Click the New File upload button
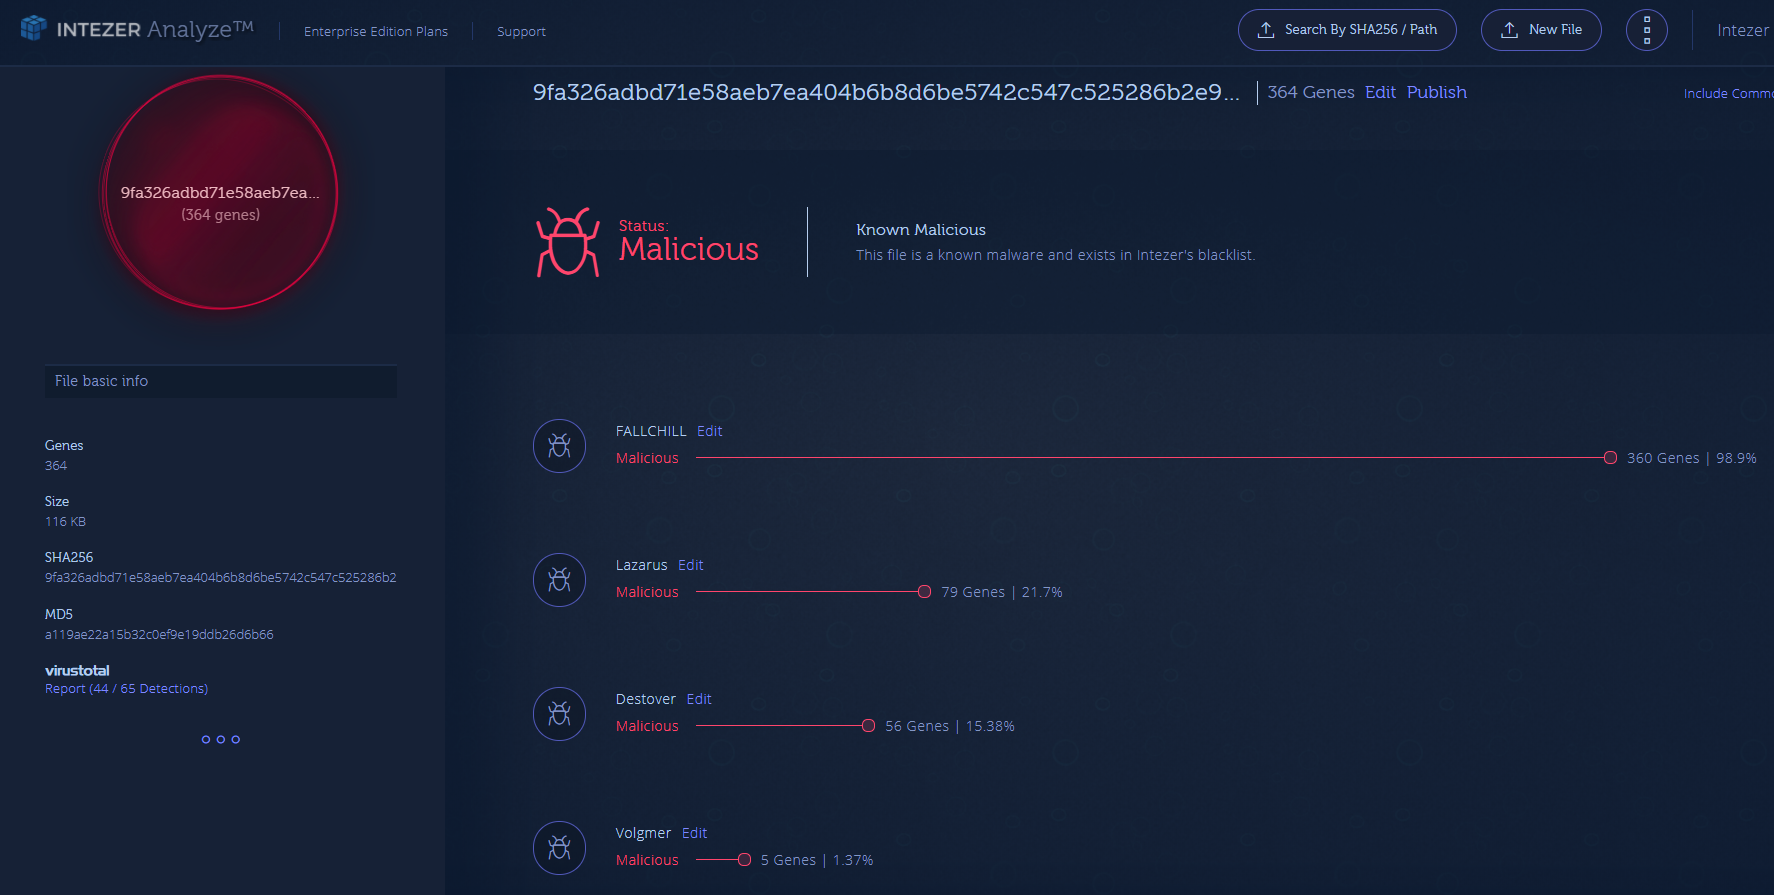The width and height of the screenshot is (1774, 895). 1540,30
